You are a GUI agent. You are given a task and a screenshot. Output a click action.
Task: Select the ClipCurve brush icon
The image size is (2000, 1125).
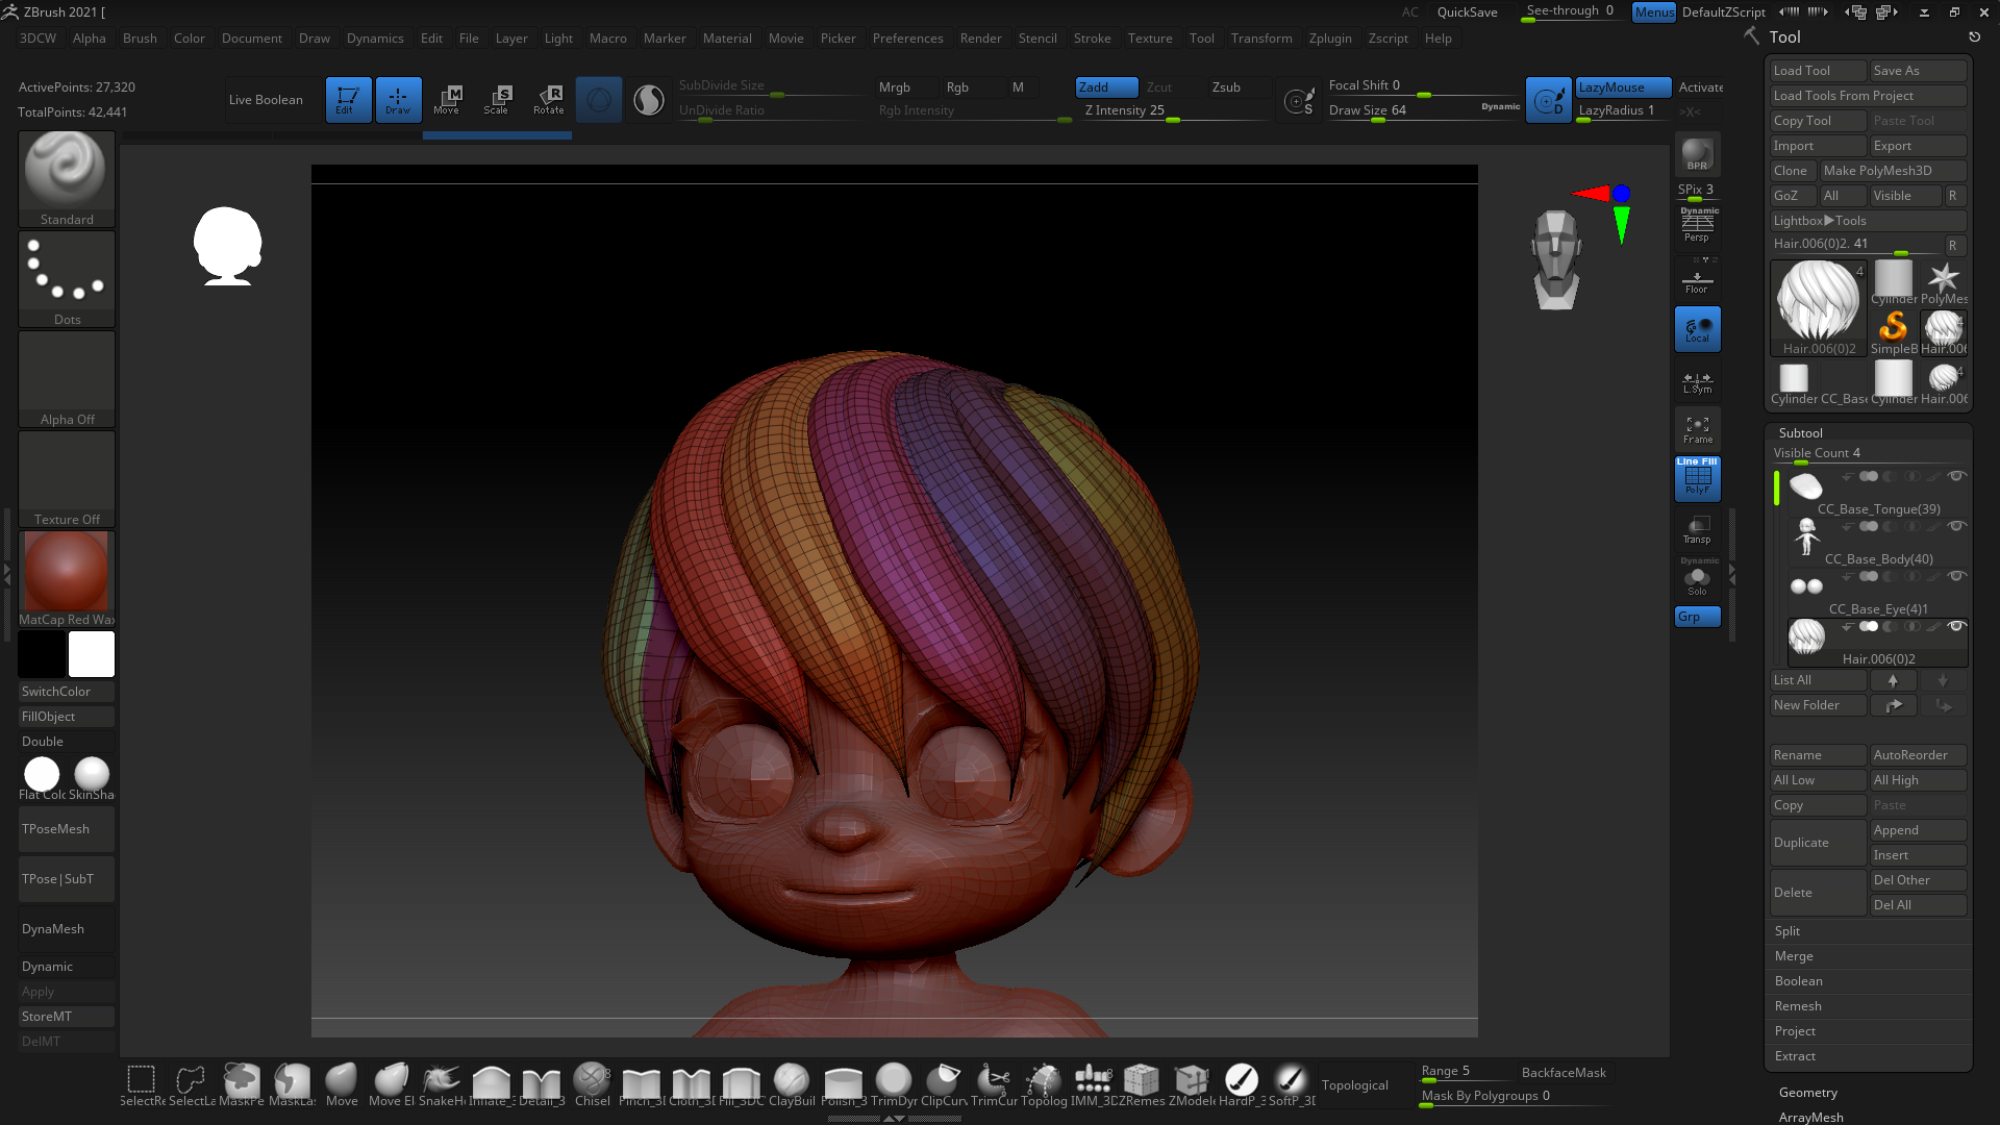(943, 1084)
